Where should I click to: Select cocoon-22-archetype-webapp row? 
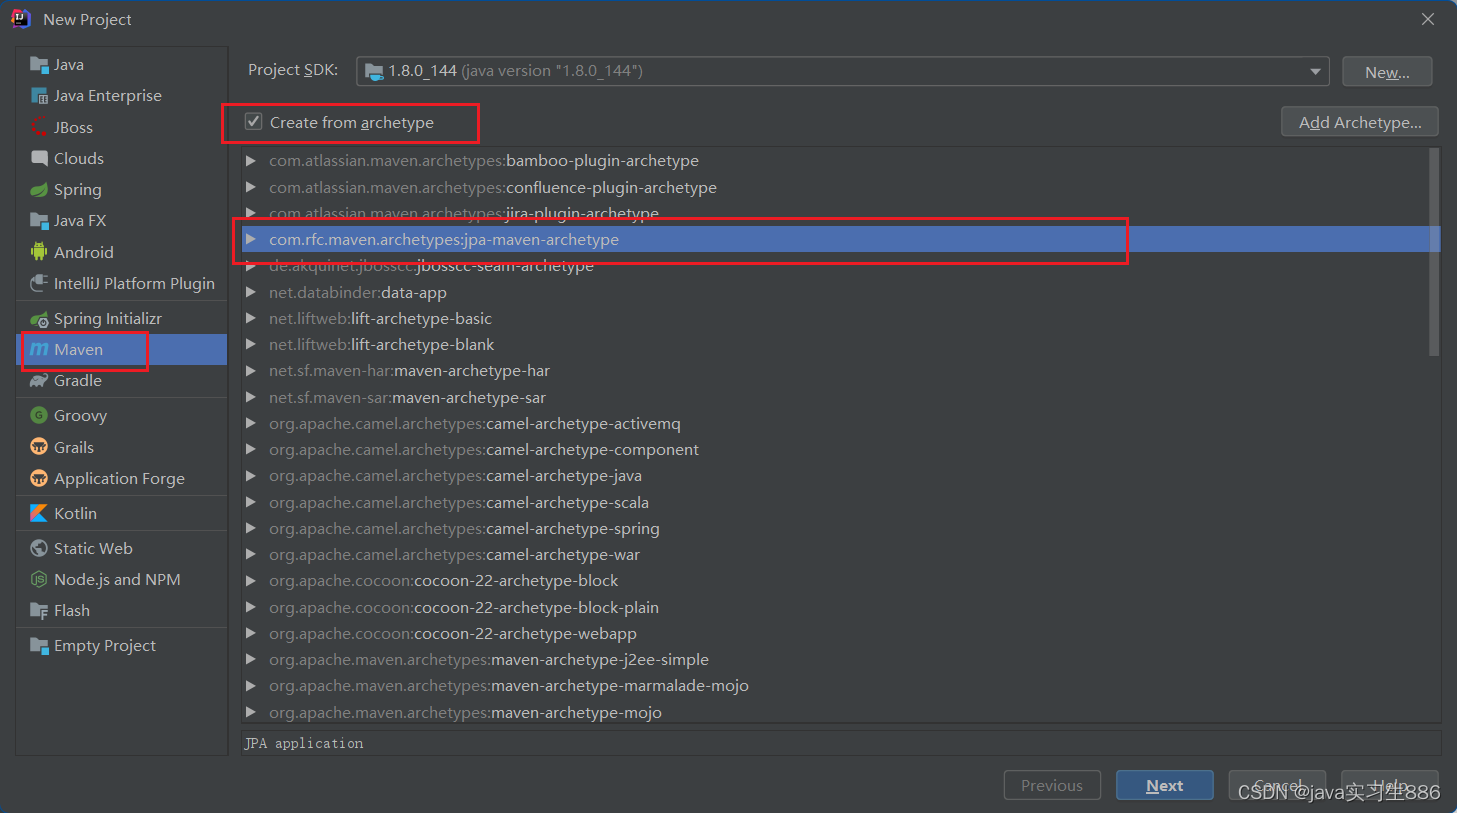pyautogui.click(x=835, y=633)
